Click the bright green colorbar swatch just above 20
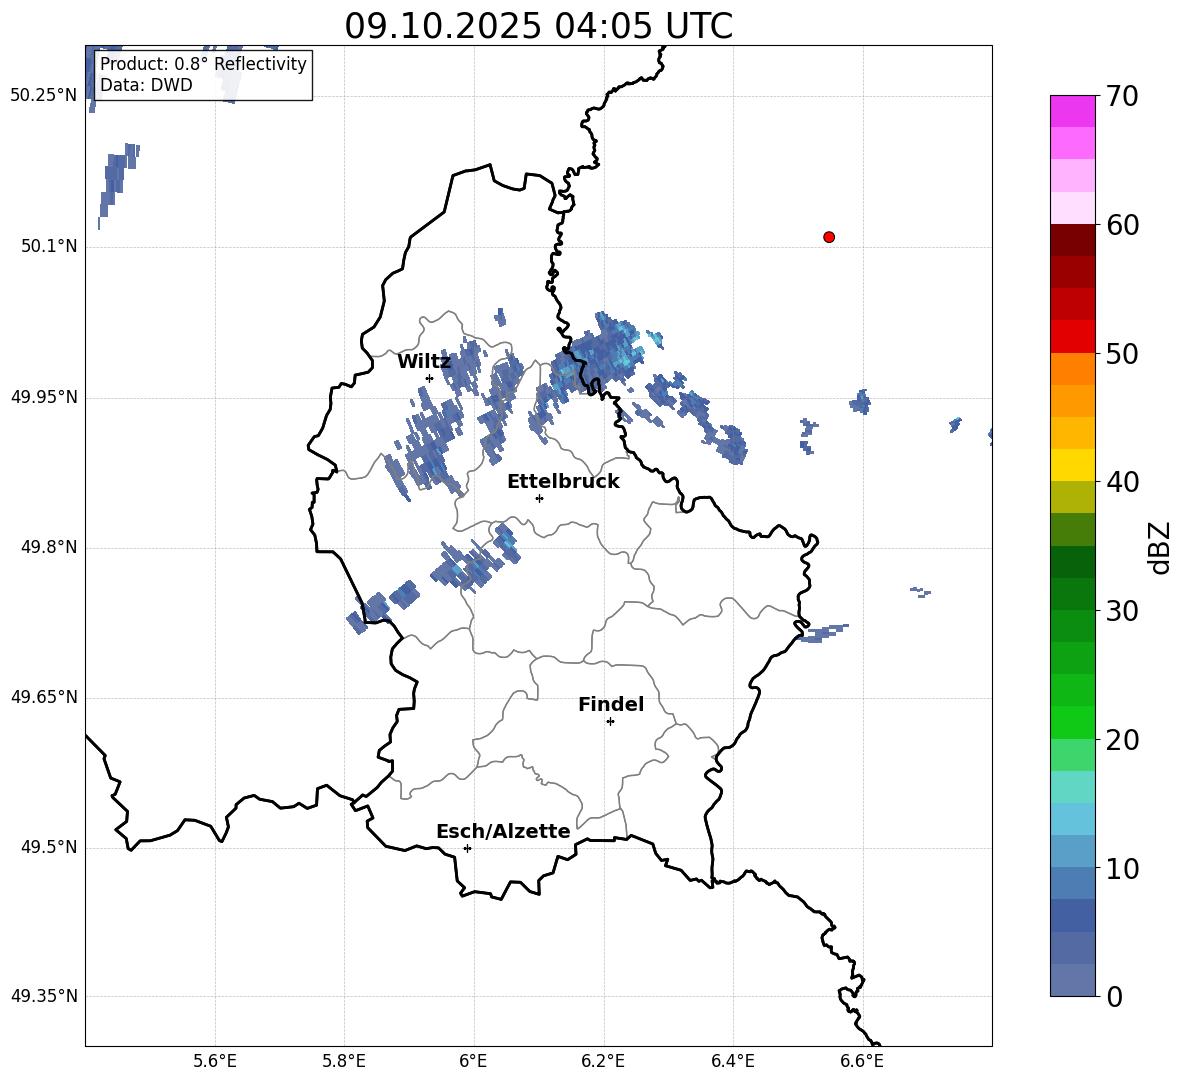 point(1072,722)
